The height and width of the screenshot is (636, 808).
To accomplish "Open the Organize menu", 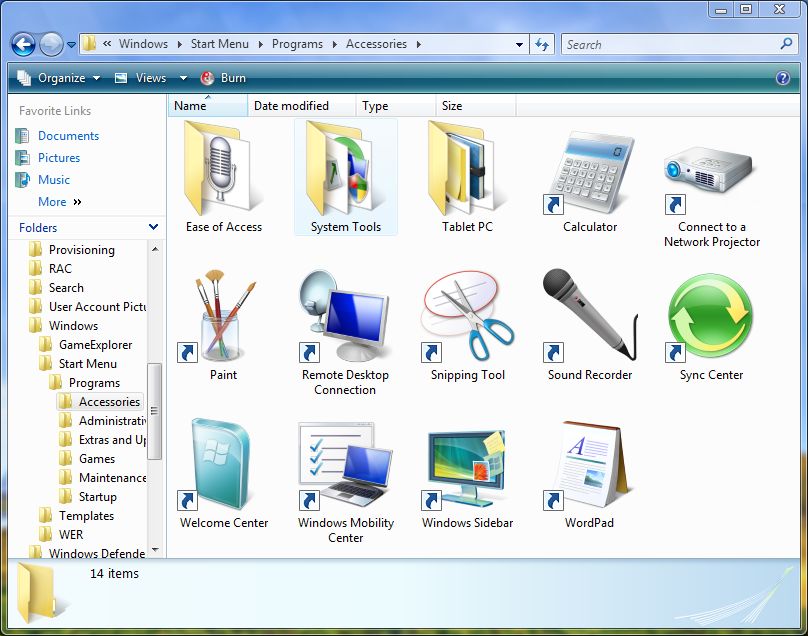I will coord(58,78).
